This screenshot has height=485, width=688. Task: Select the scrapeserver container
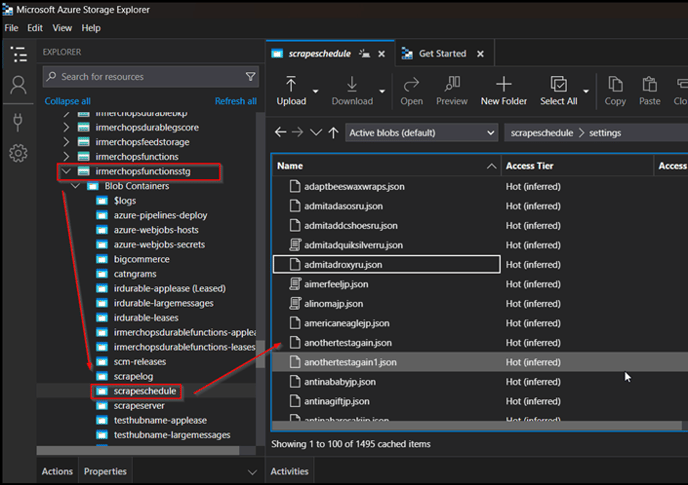pyautogui.click(x=139, y=406)
